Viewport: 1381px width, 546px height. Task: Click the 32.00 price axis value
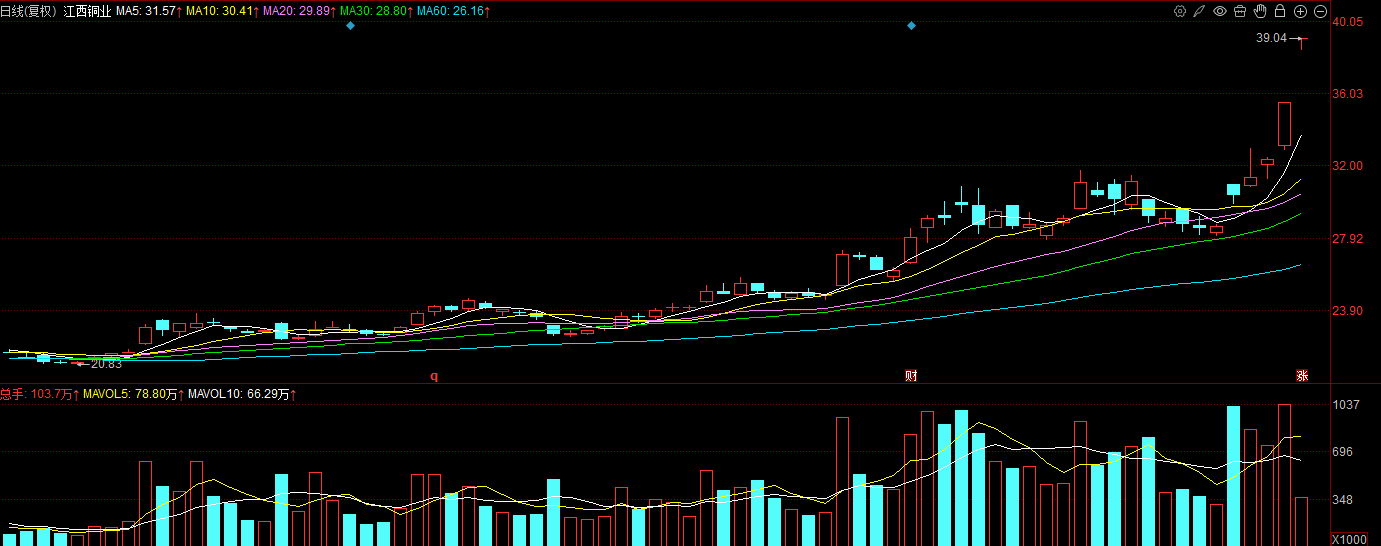click(x=1349, y=166)
